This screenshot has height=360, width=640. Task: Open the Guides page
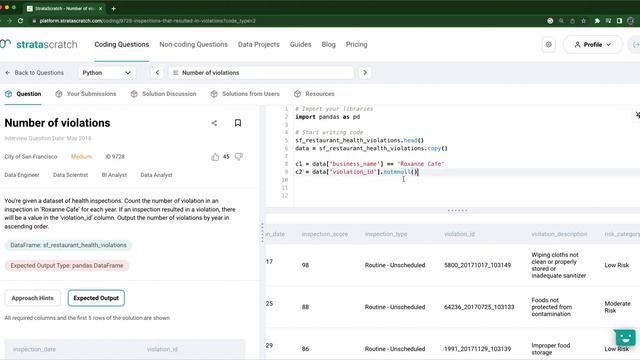(300, 44)
